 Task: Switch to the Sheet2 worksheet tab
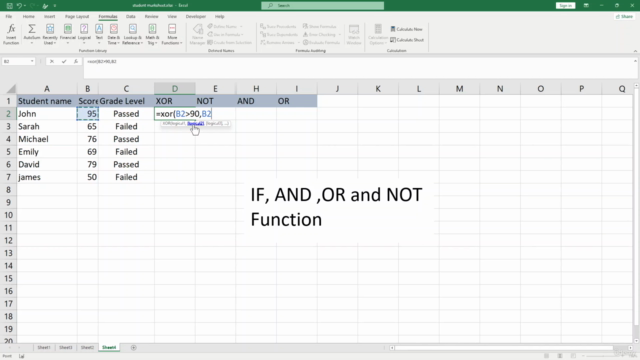point(87,348)
